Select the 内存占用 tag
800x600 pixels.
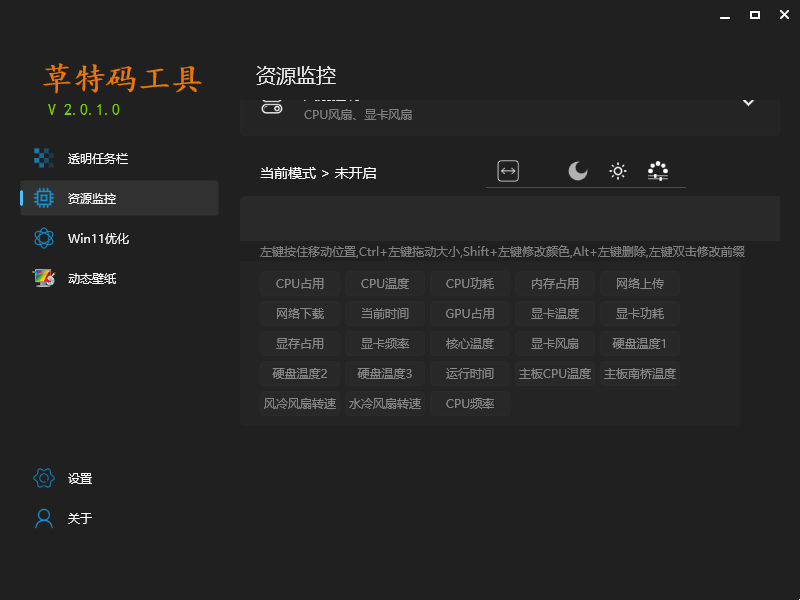(555, 284)
